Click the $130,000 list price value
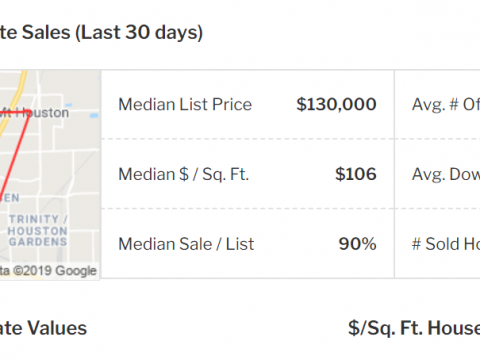Viewport: 480px width, 360px height. coord(336,104)
